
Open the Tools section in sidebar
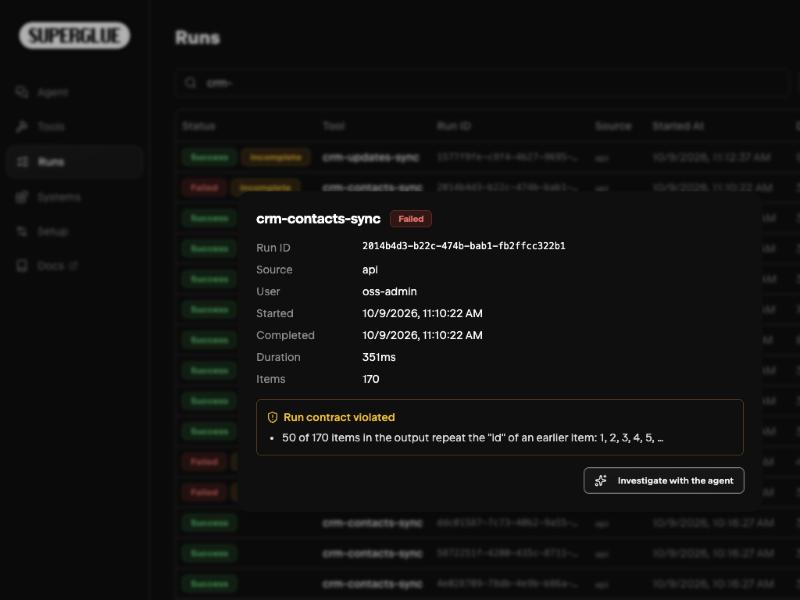(x=74, y=127)
